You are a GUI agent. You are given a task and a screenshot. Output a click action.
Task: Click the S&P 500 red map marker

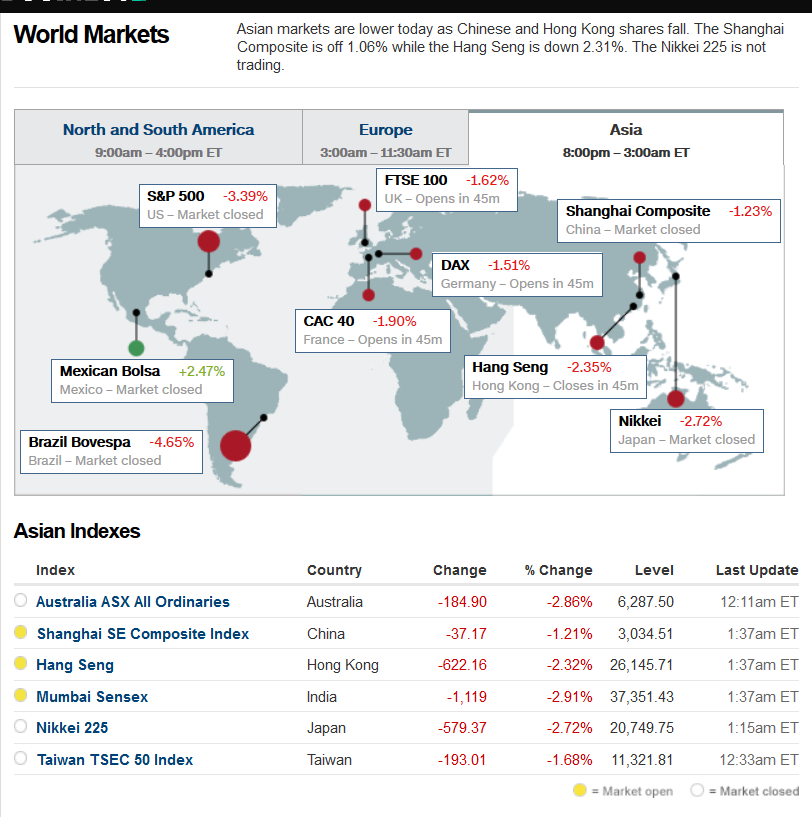tap(208, 242)
